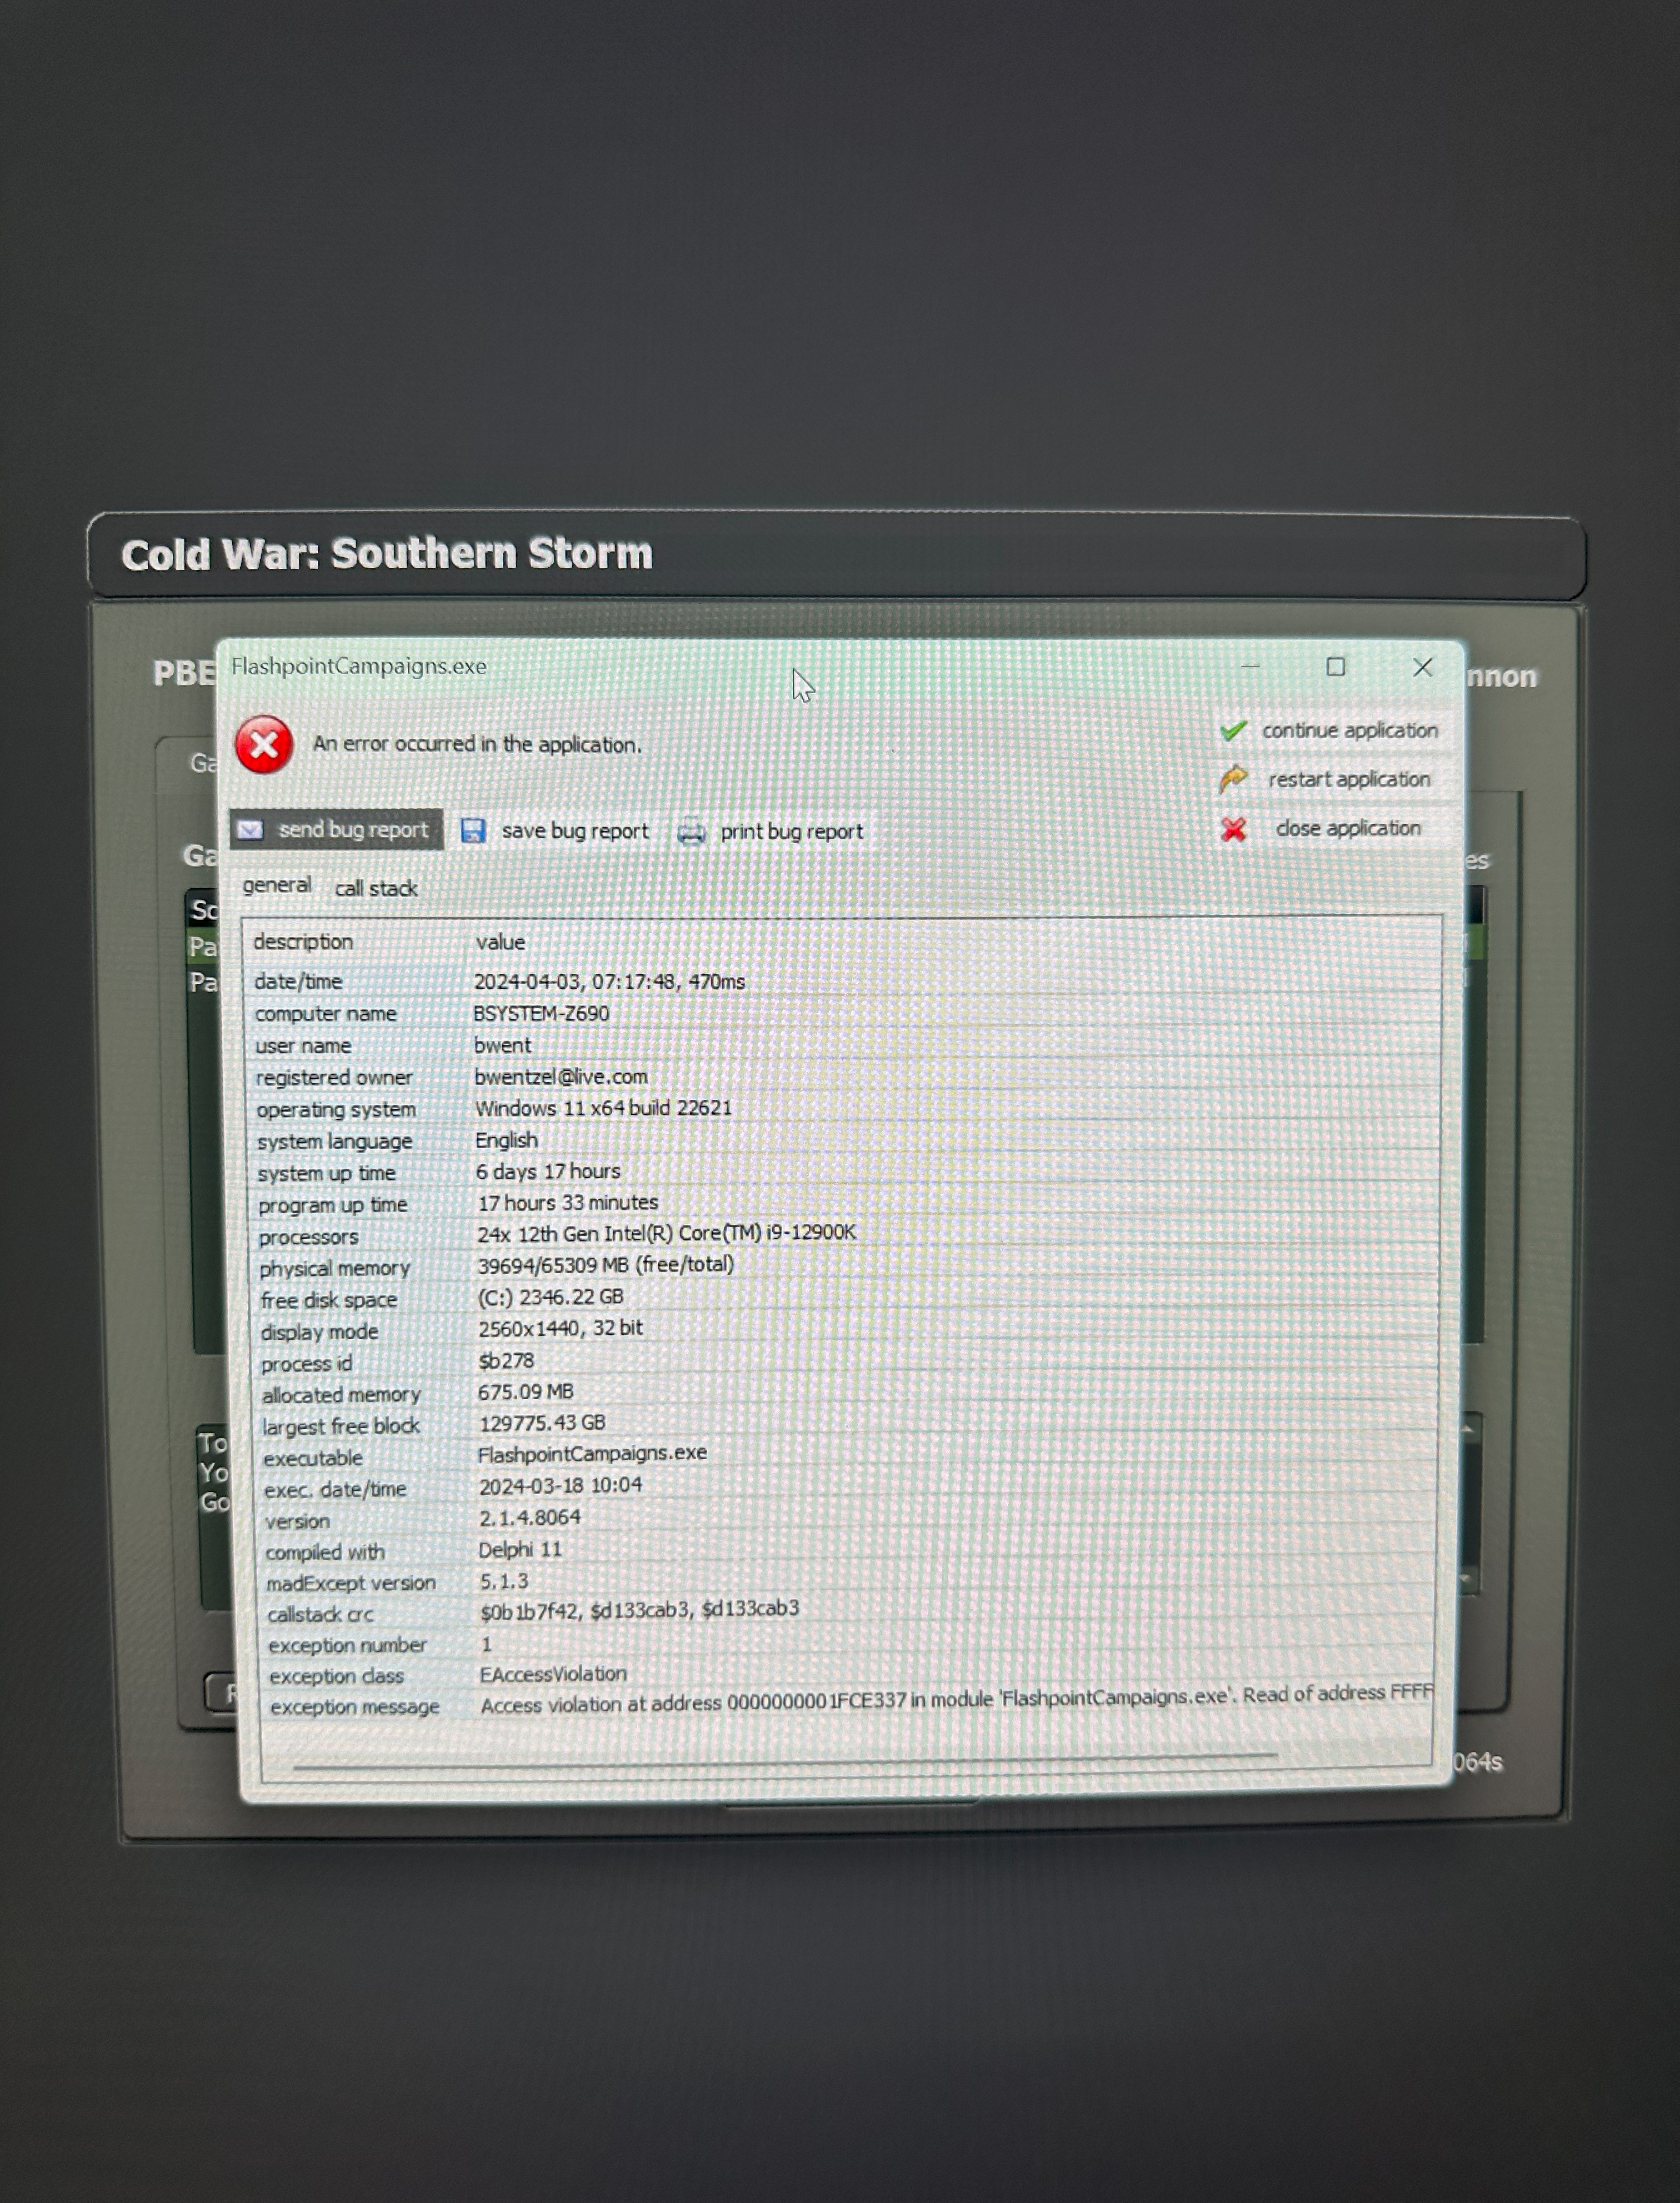Select callstack crc $0b1b7f42 value
This screenshot has width=1680, height=2203.
tap(639, 1610)
